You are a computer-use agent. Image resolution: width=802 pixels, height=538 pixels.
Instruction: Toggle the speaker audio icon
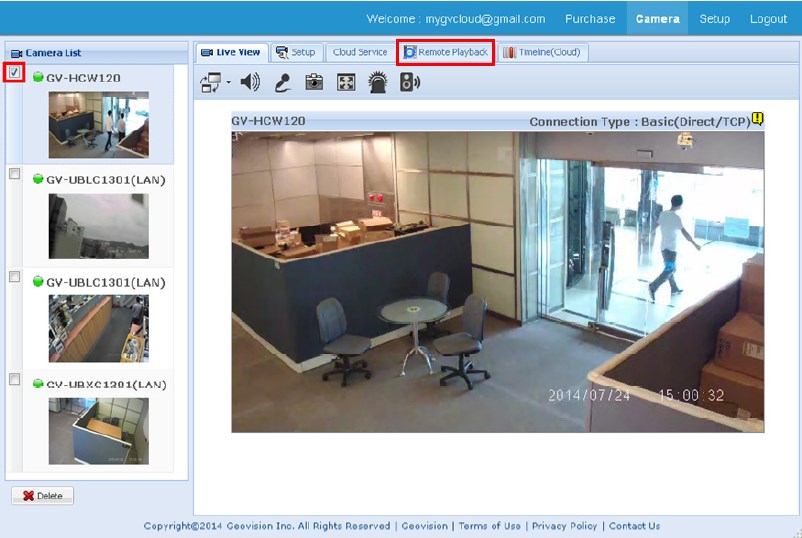[250, 82]
